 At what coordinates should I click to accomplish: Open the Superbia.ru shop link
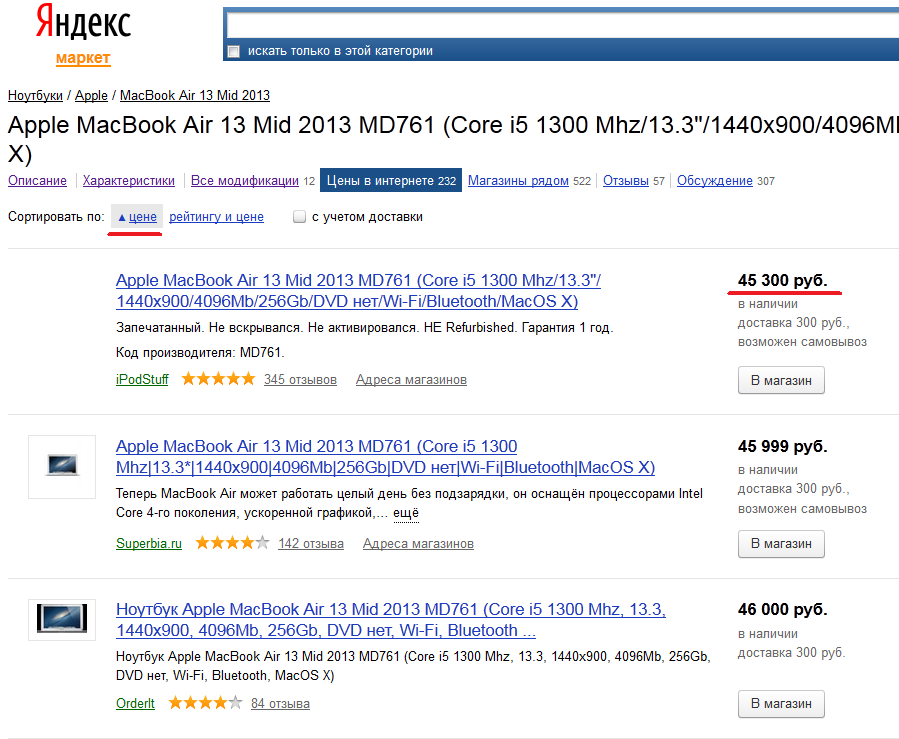click(x=149, y=544)
